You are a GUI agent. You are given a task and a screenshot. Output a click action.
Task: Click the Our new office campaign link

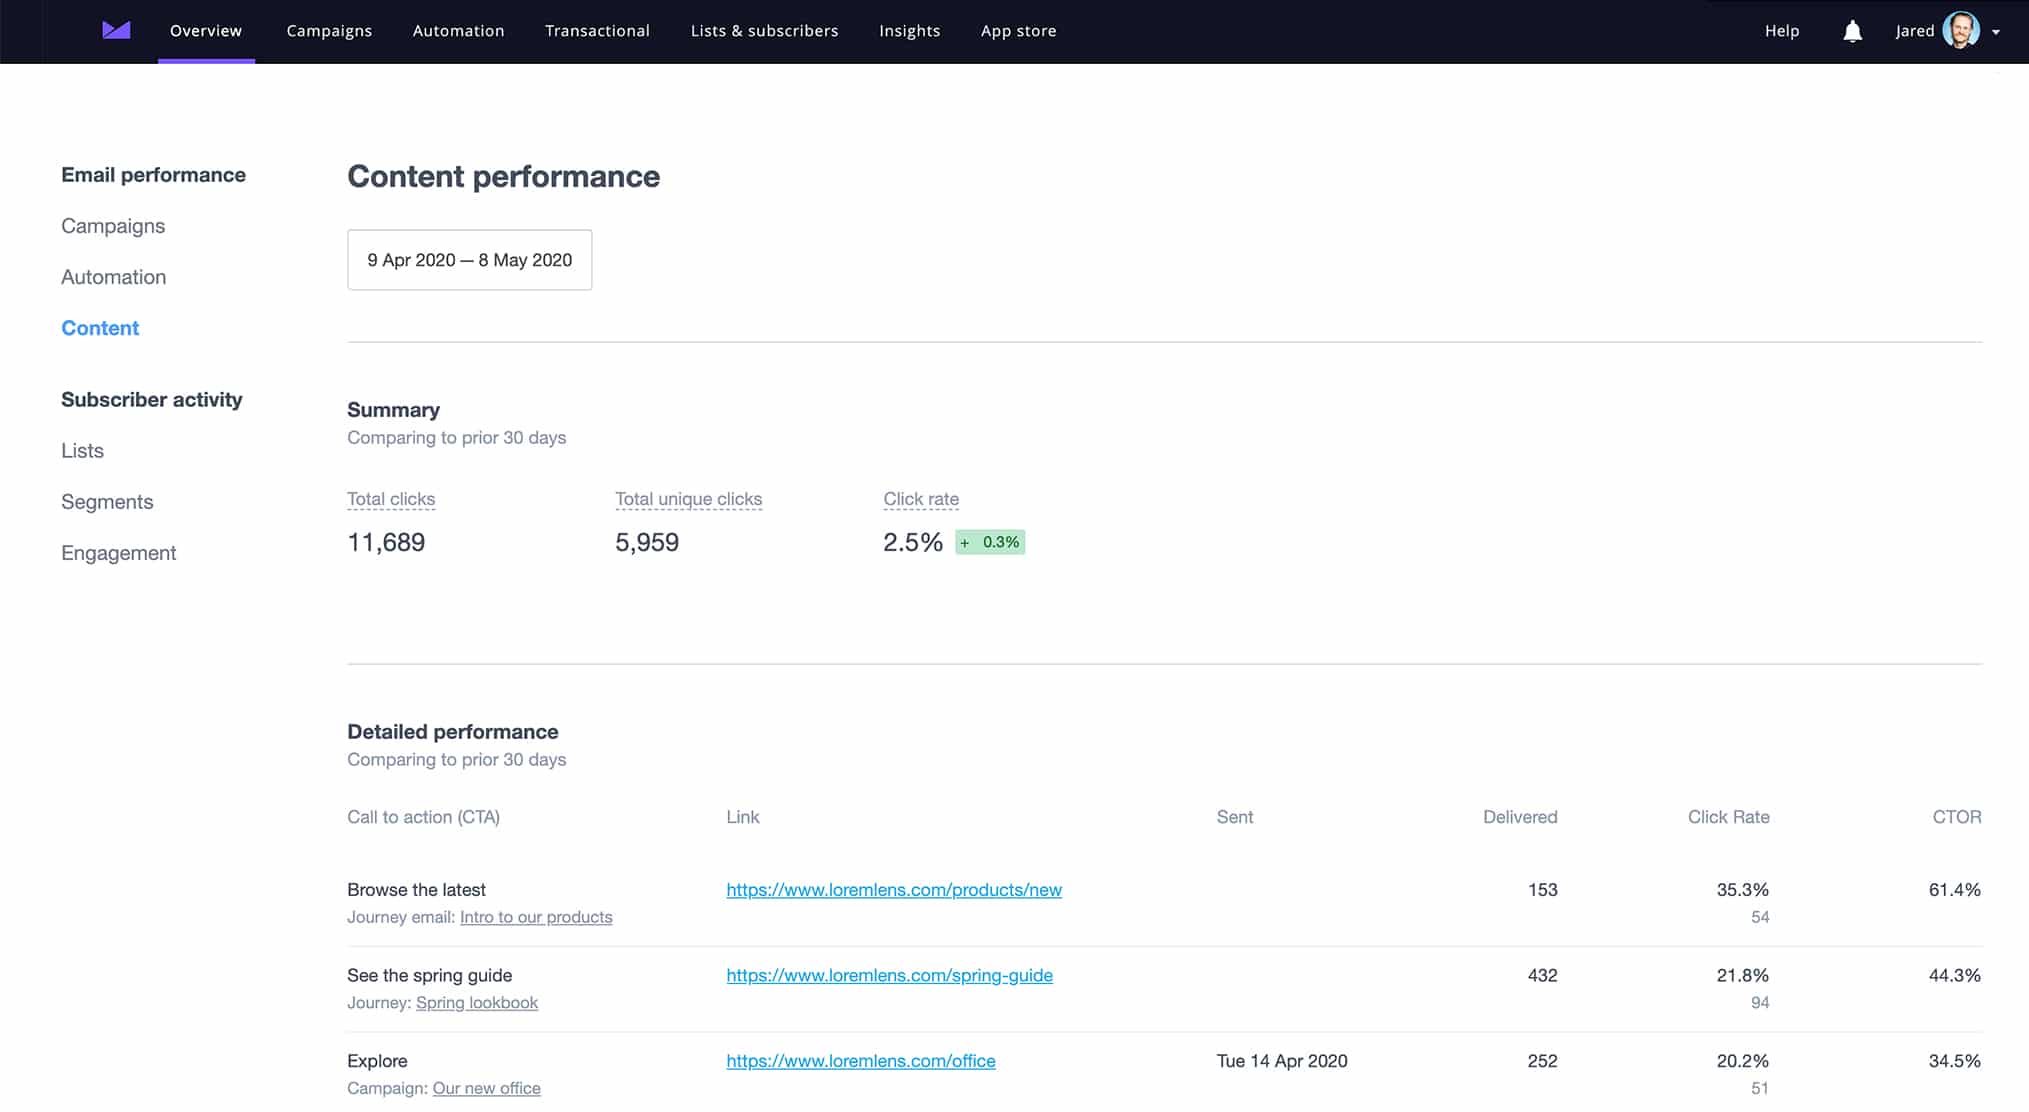point(486,1088)
